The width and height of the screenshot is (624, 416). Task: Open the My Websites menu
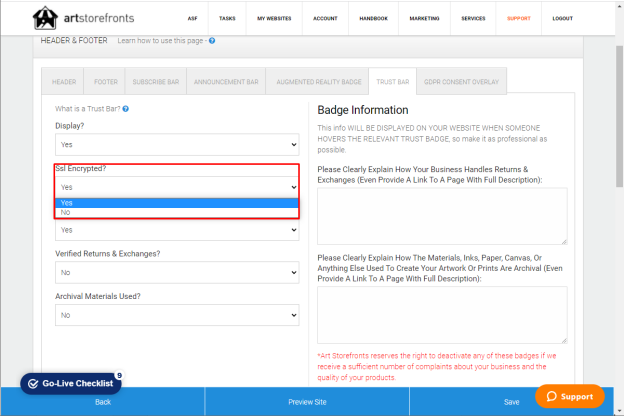tap(274, 18)
